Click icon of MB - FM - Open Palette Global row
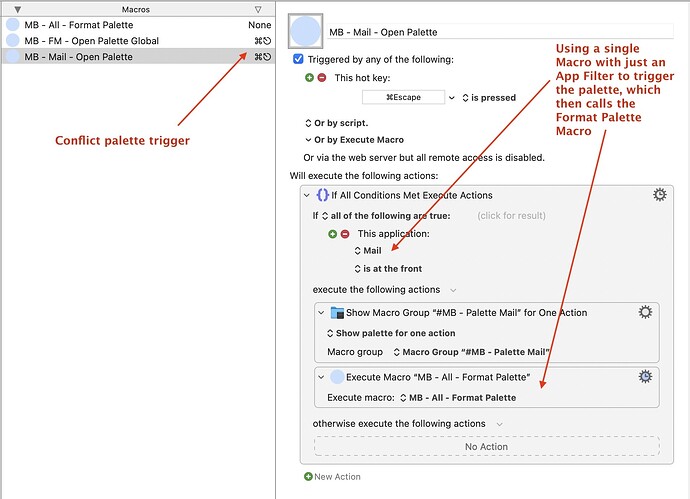The image size is (690, 499). (x=13, y=41)
